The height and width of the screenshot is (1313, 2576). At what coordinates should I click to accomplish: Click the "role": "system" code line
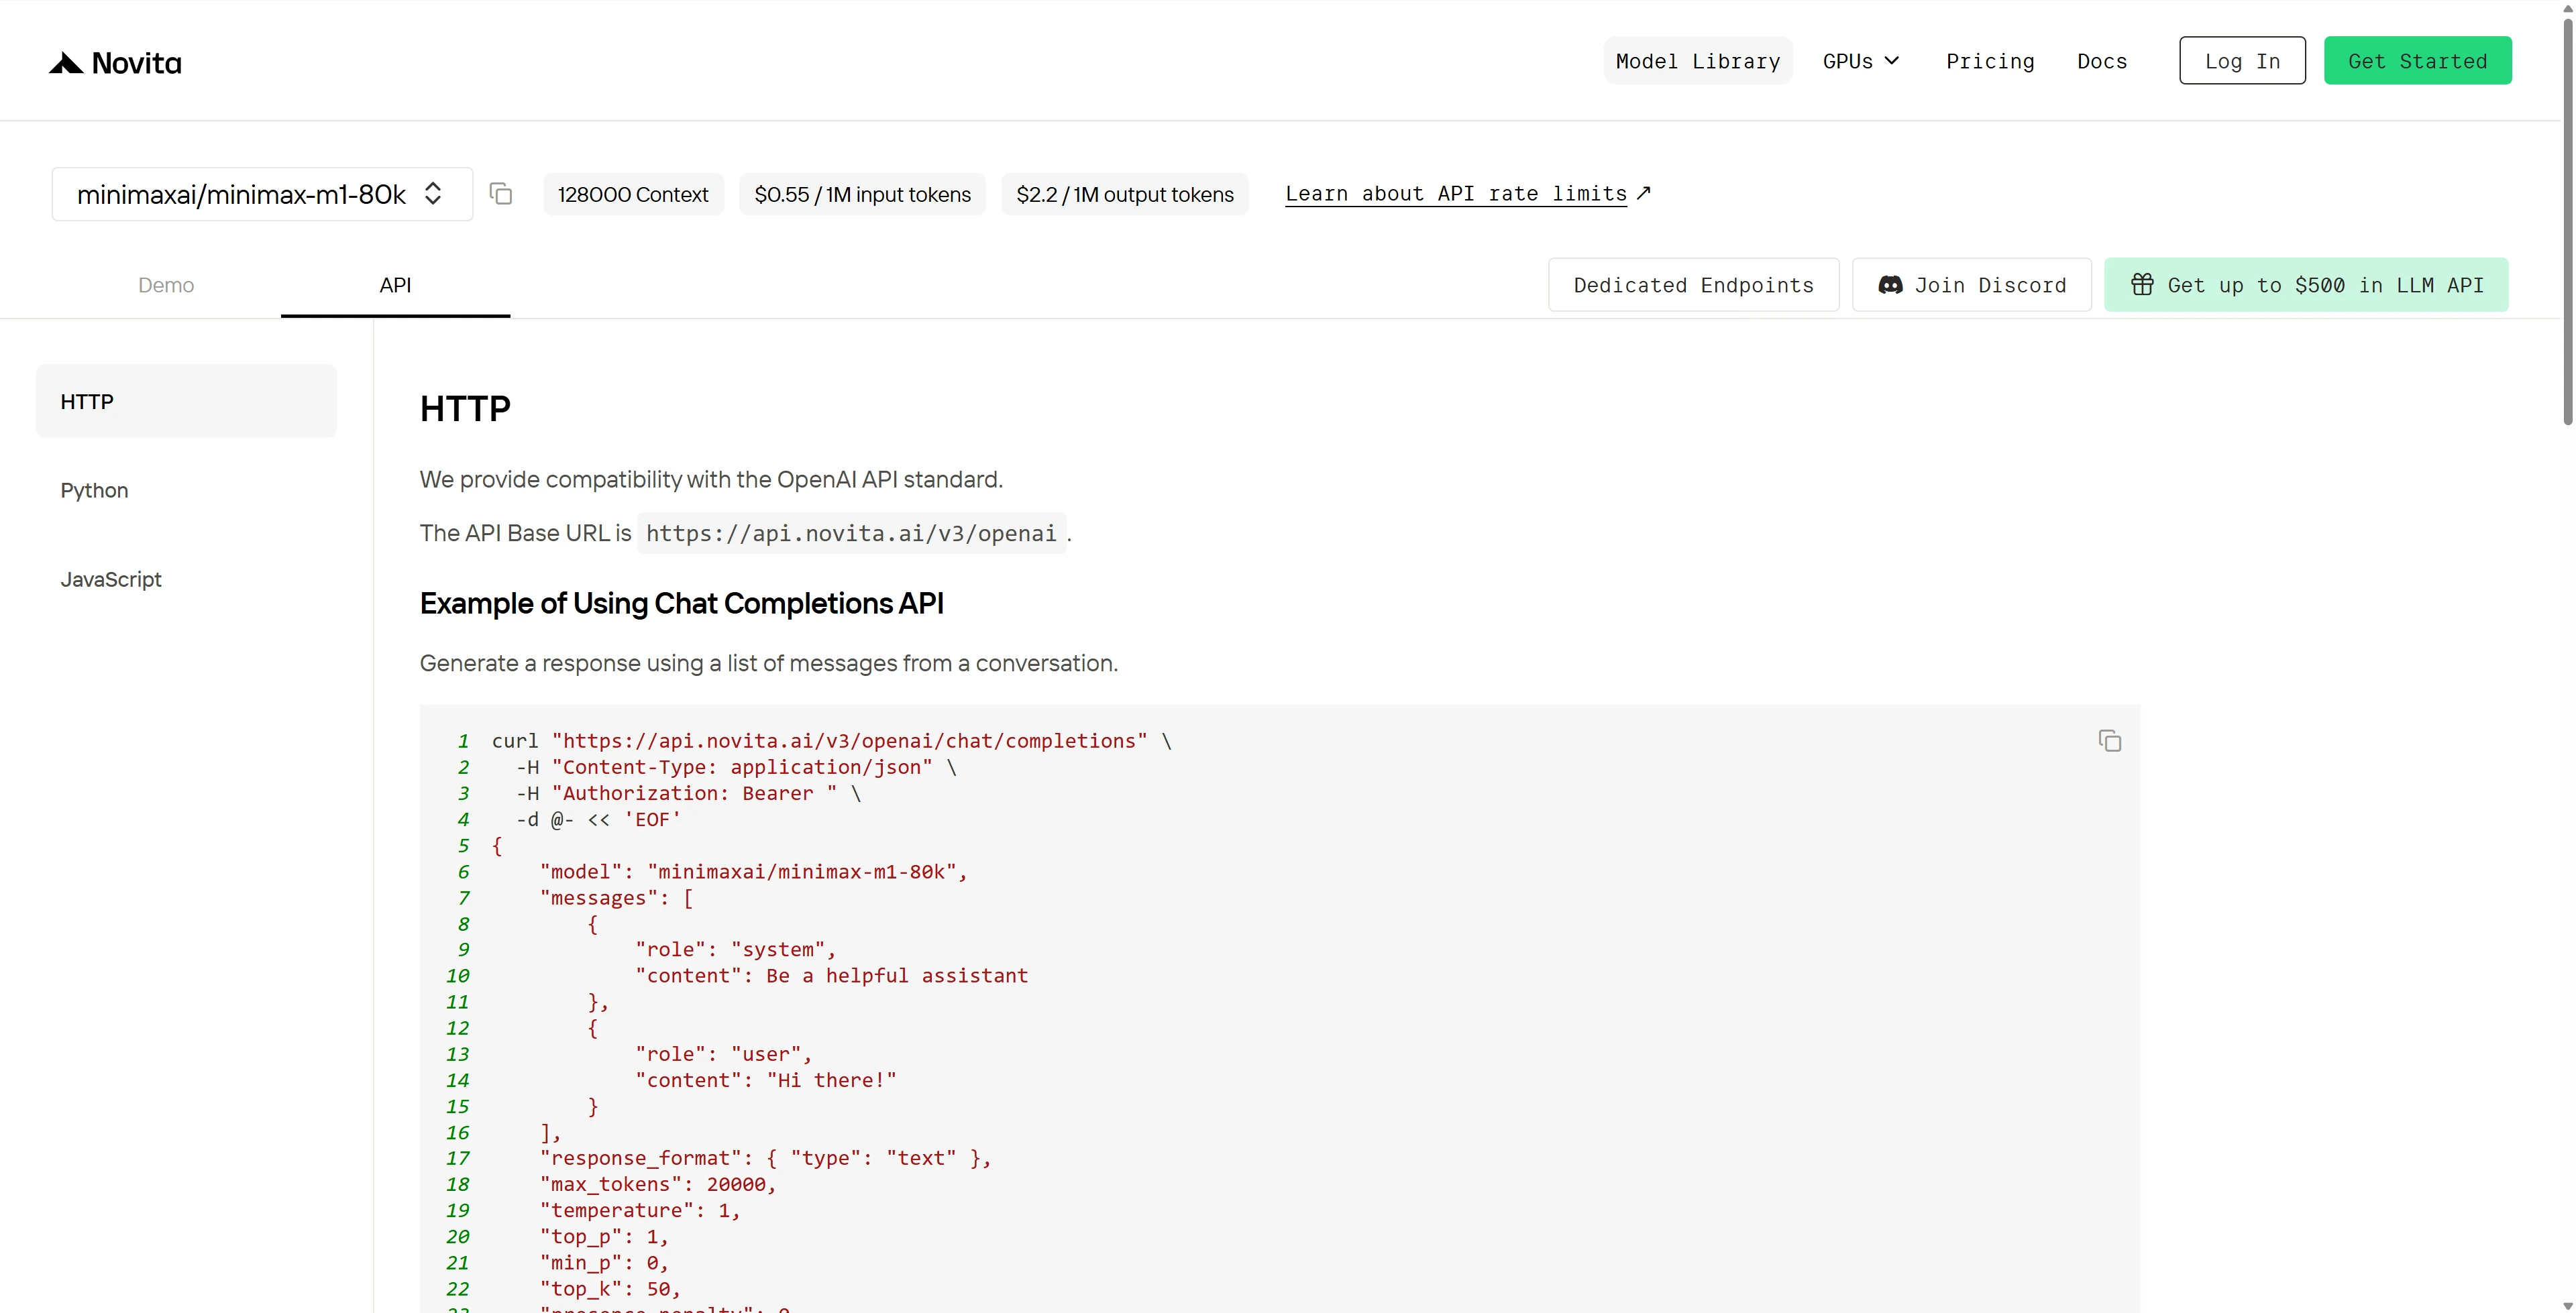coord(735,949)
